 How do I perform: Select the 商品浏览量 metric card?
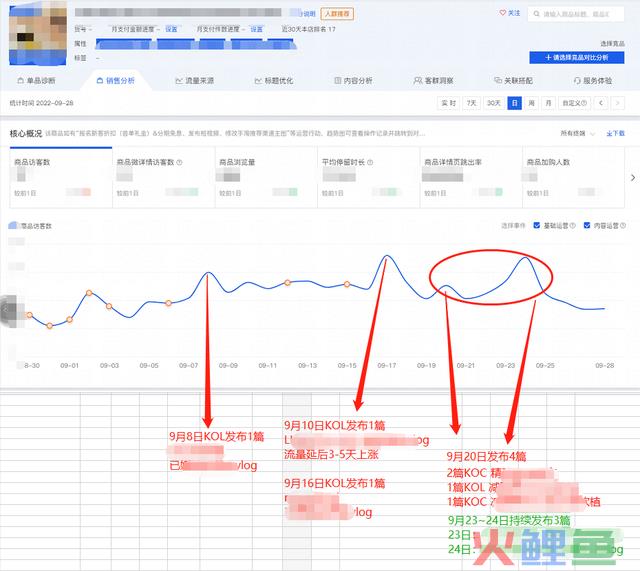pyautogui.click(x=266, y=178)
